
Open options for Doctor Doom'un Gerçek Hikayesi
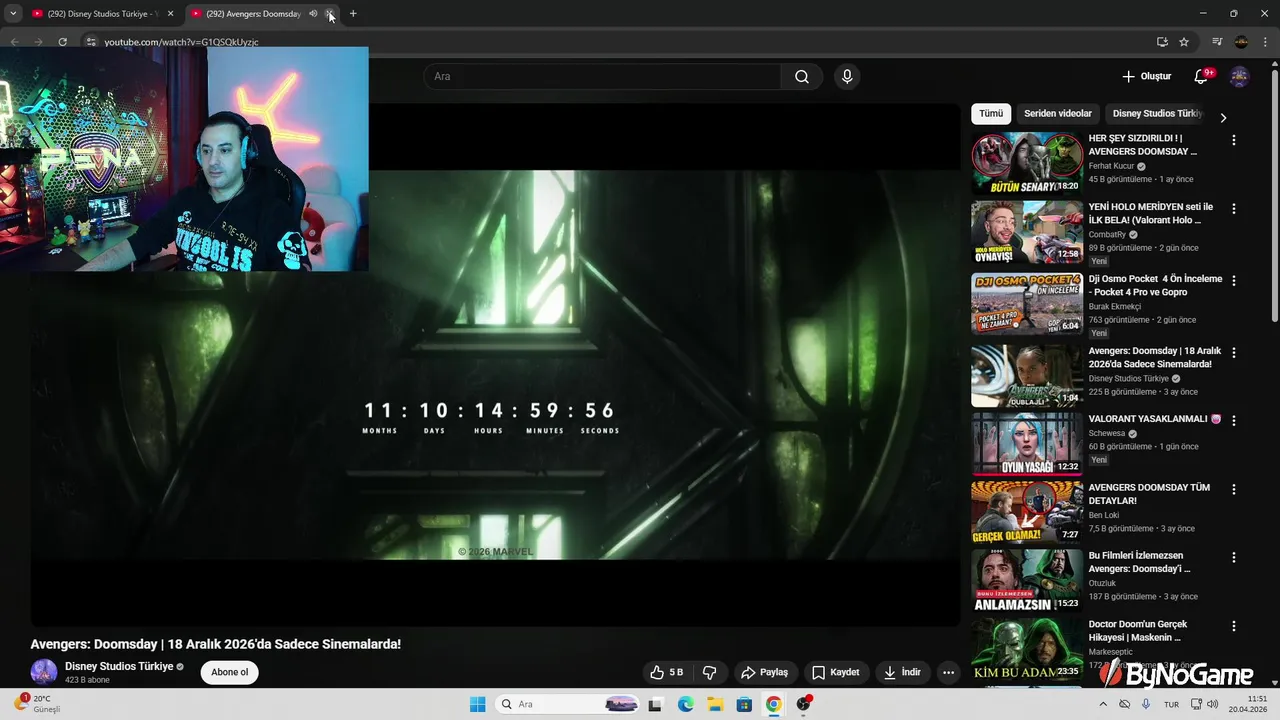pyautogui.click(x=1233, y=626)
